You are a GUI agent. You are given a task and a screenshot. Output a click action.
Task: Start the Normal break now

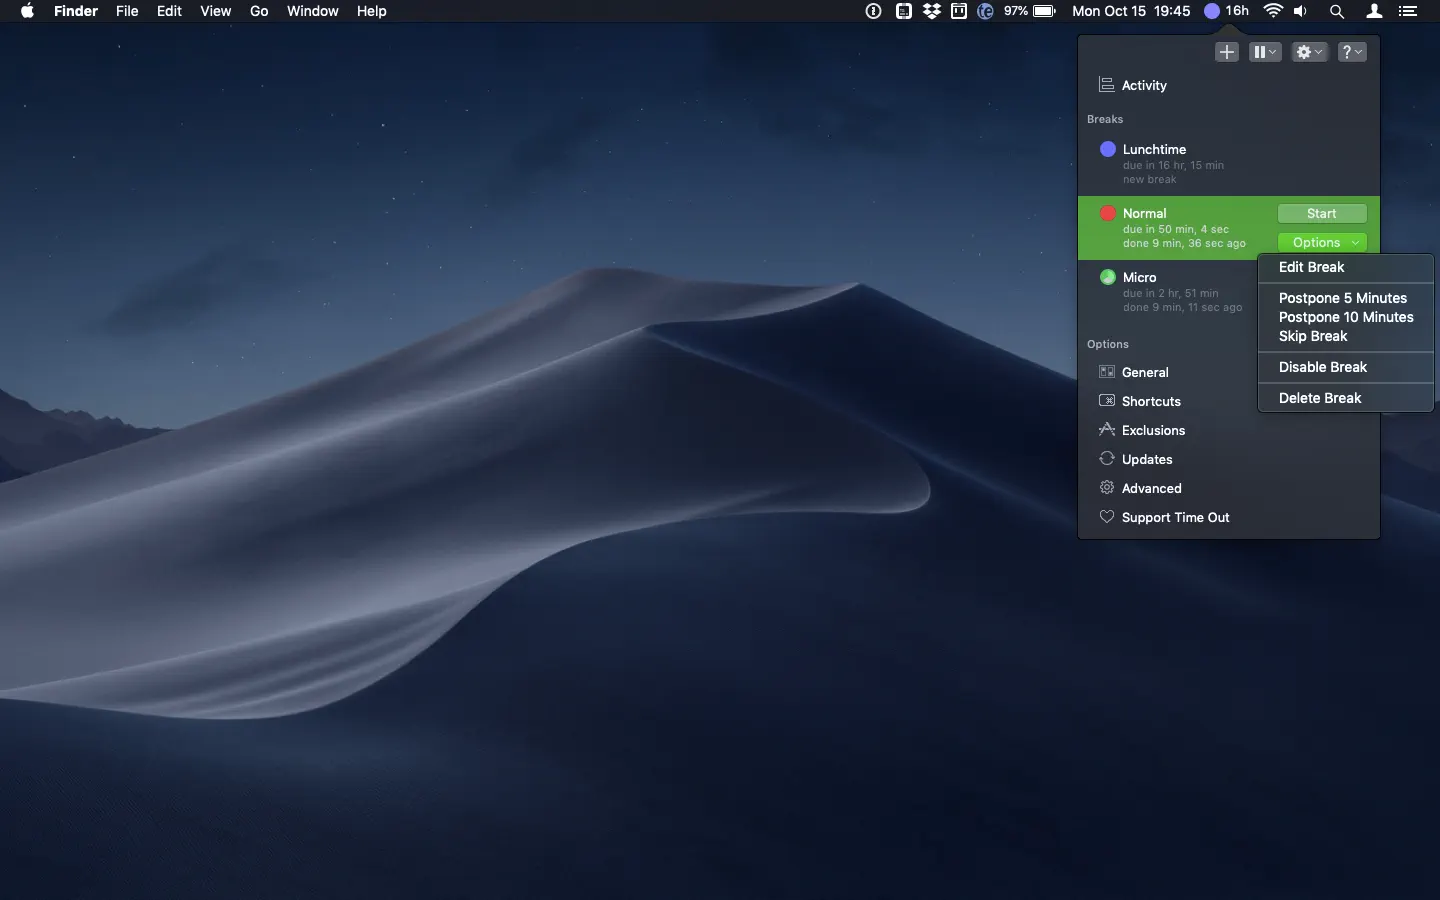coord(1322,214)
